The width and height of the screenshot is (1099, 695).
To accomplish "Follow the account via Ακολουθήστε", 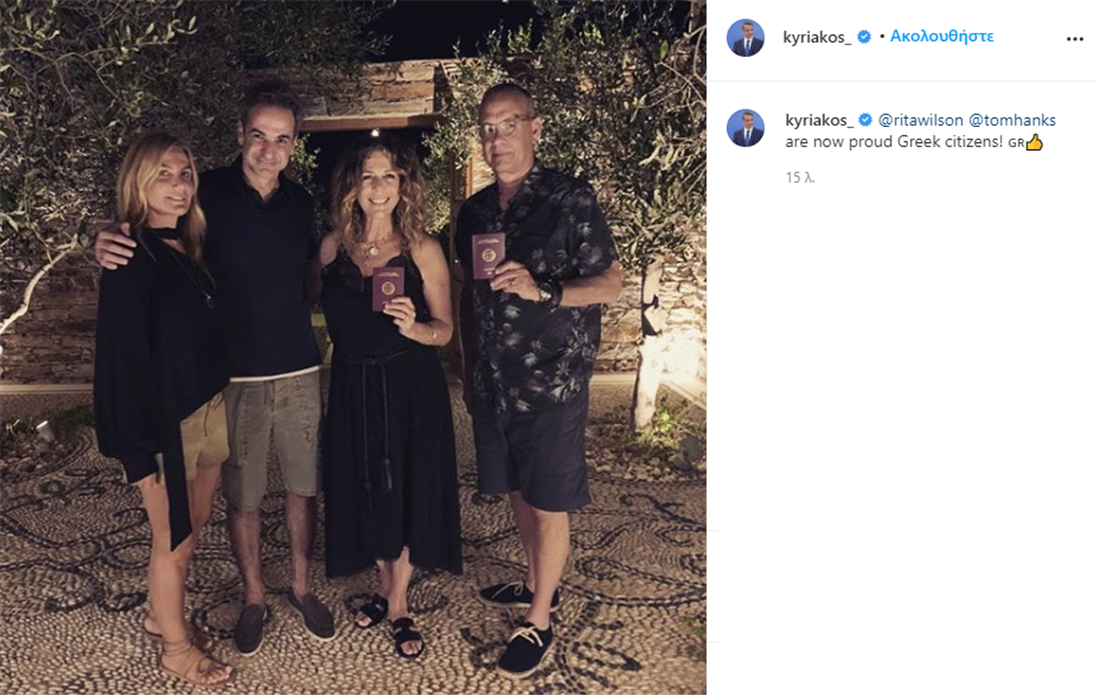I will (941, 36).
